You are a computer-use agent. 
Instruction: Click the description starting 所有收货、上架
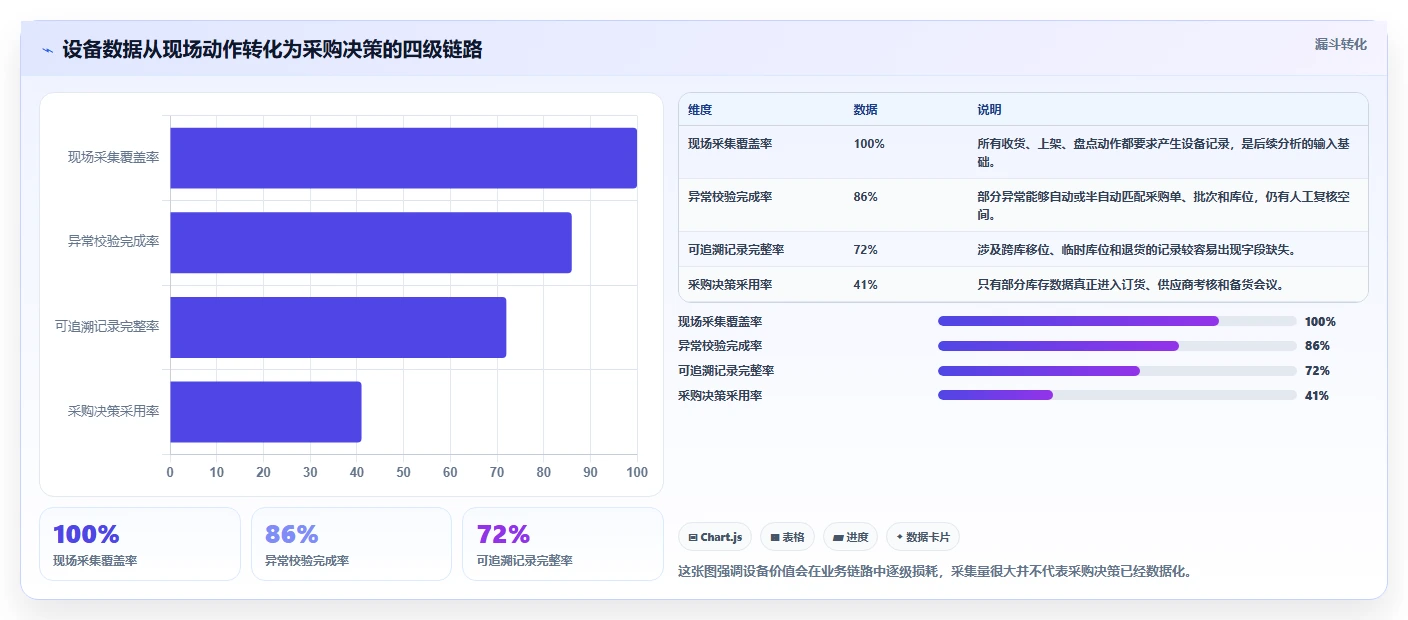(1164, 152)
